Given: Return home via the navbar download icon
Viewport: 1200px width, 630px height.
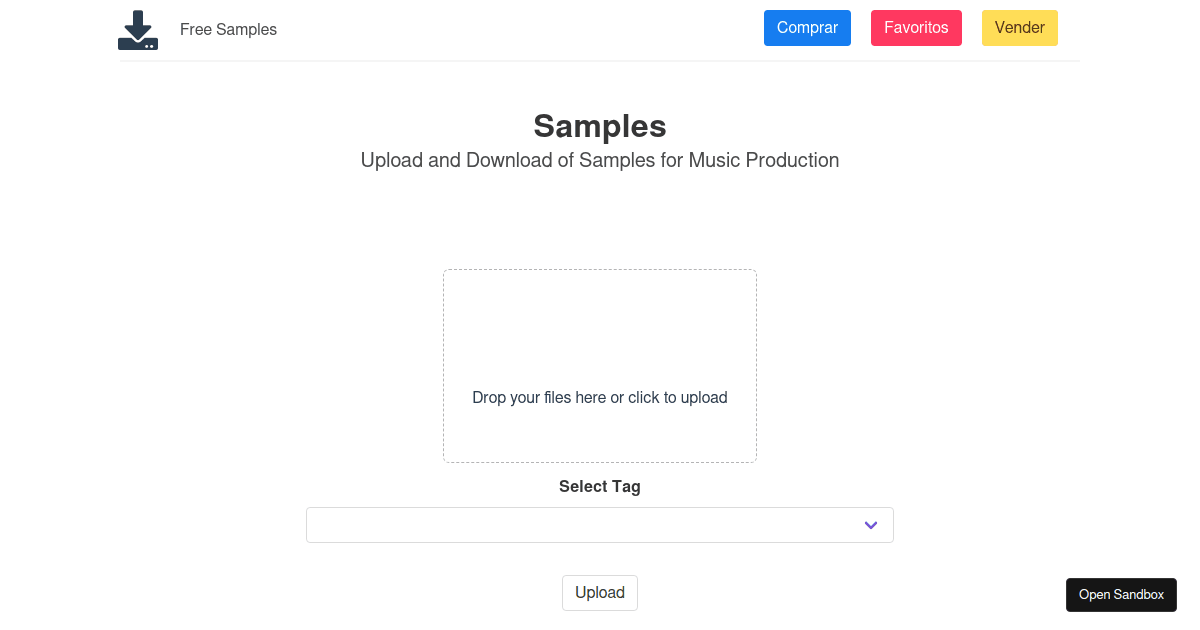Looking at the screenshot, I should [138, 30].
